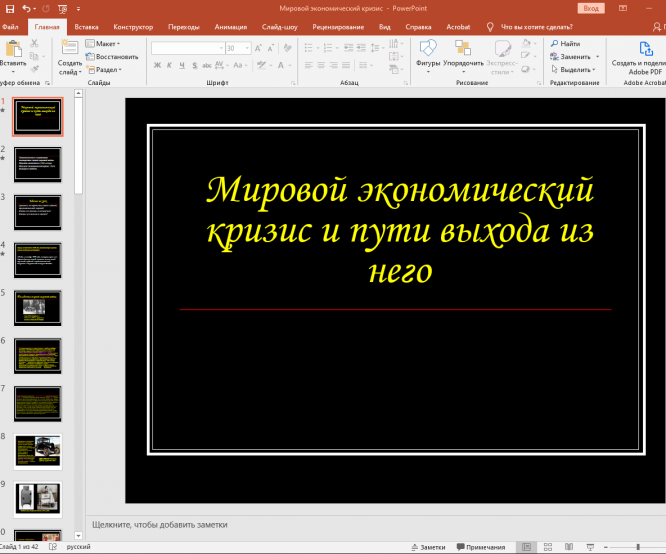Click the Undo arrow in quick access toolbar

point(26,7)
